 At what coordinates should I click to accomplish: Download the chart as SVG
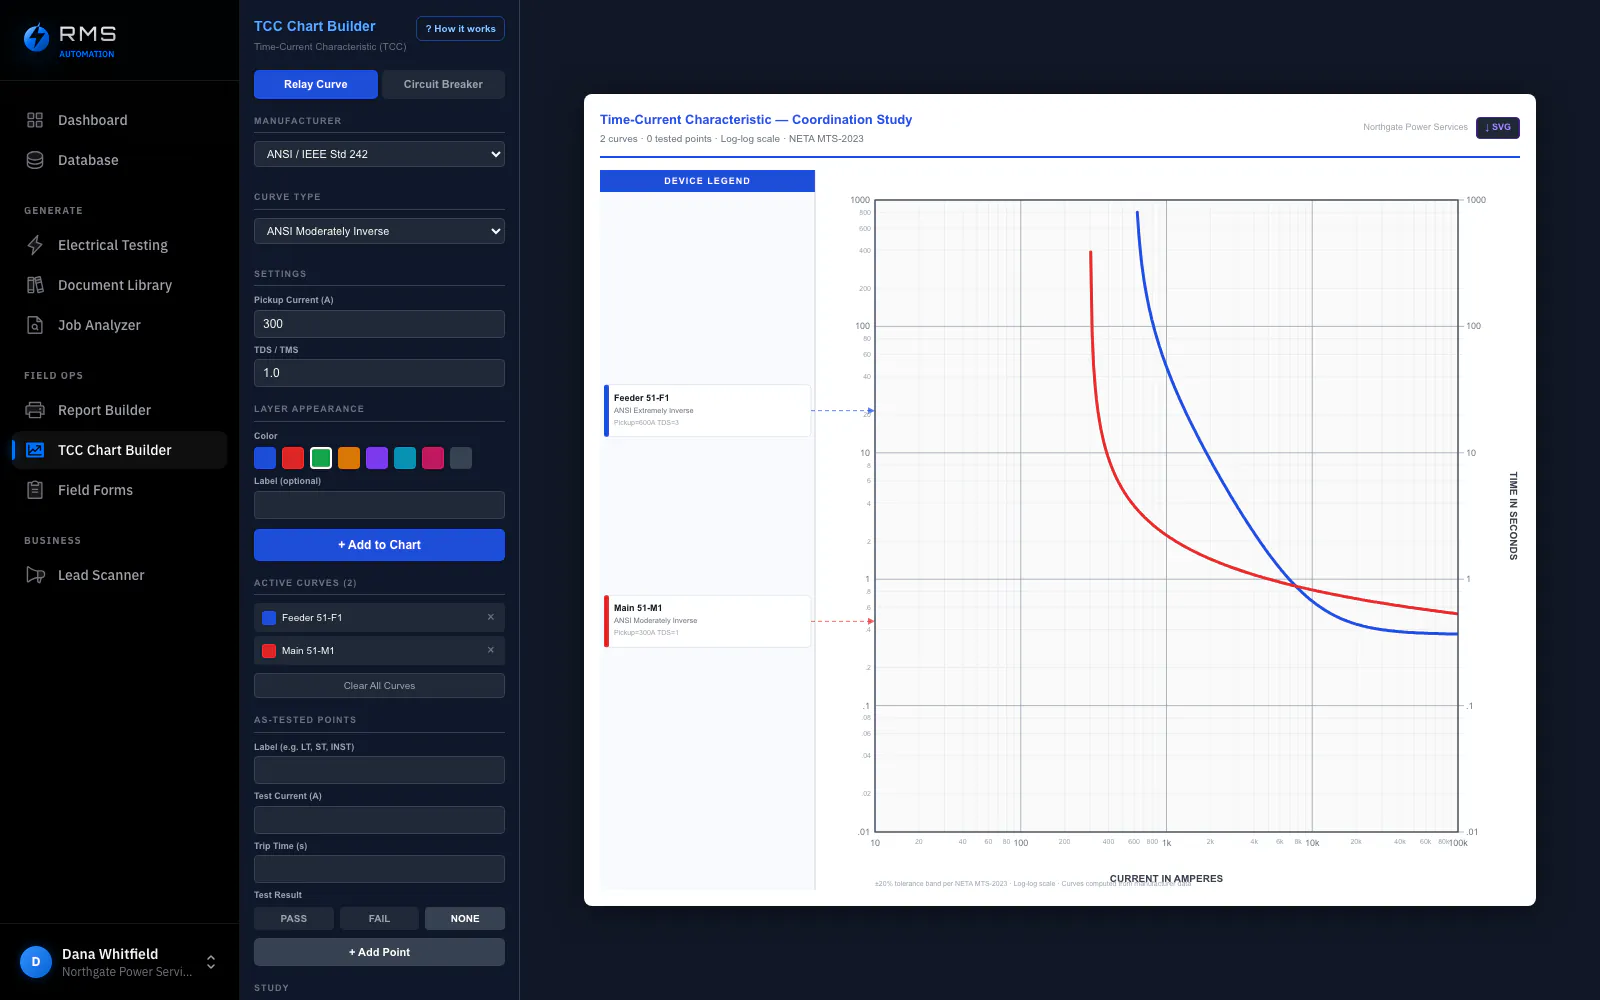tap(1498, 128)
